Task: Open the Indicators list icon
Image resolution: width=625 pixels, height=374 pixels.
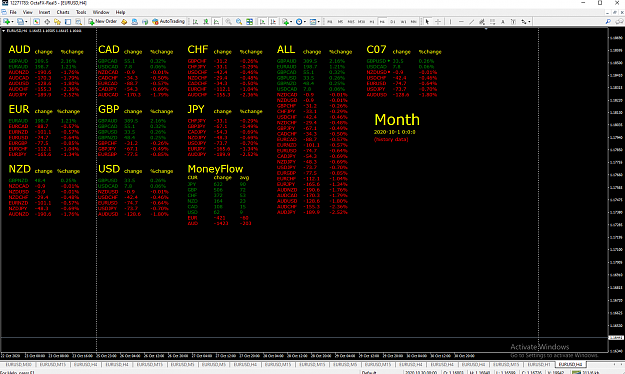Action: [x=285, y=22]
